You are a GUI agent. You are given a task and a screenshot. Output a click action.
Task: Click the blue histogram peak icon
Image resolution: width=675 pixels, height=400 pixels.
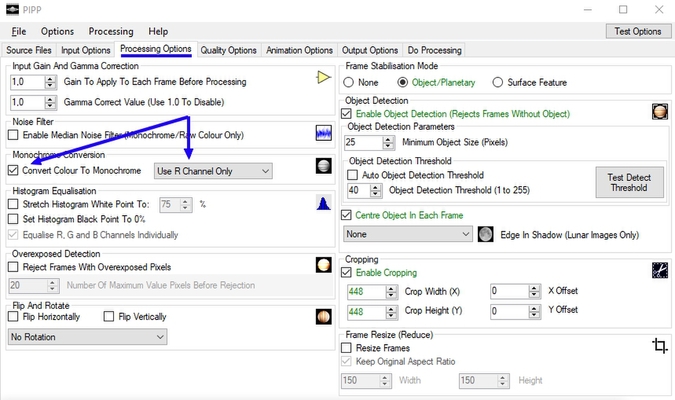pyautogui.click(x=323, y=204)
